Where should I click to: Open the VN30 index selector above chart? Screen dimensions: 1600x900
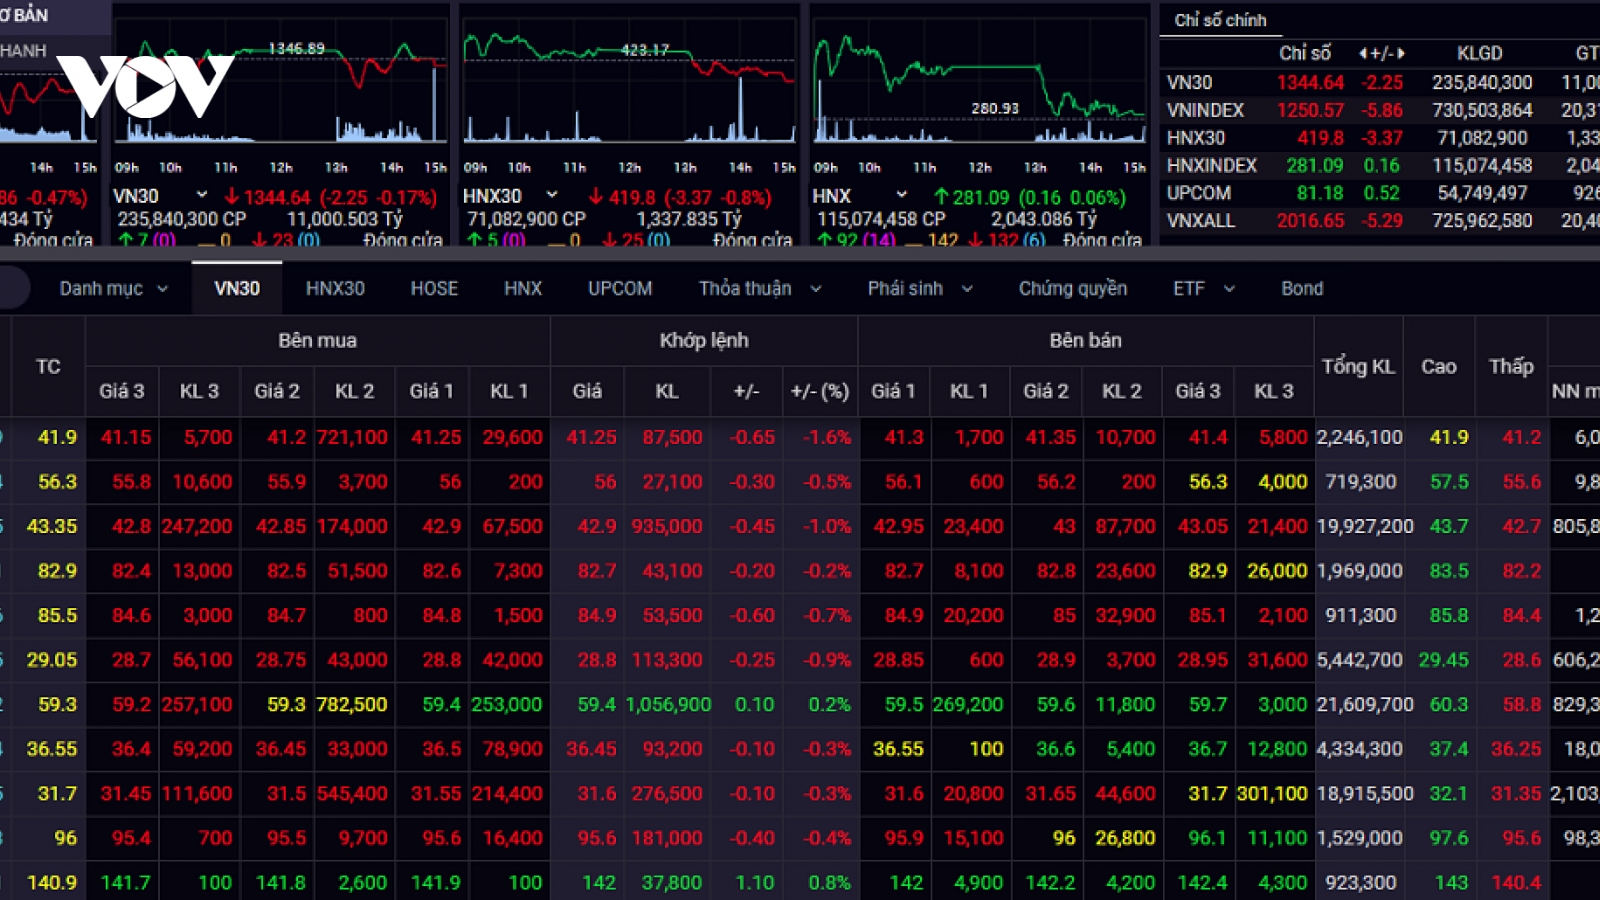pos(160,196)
